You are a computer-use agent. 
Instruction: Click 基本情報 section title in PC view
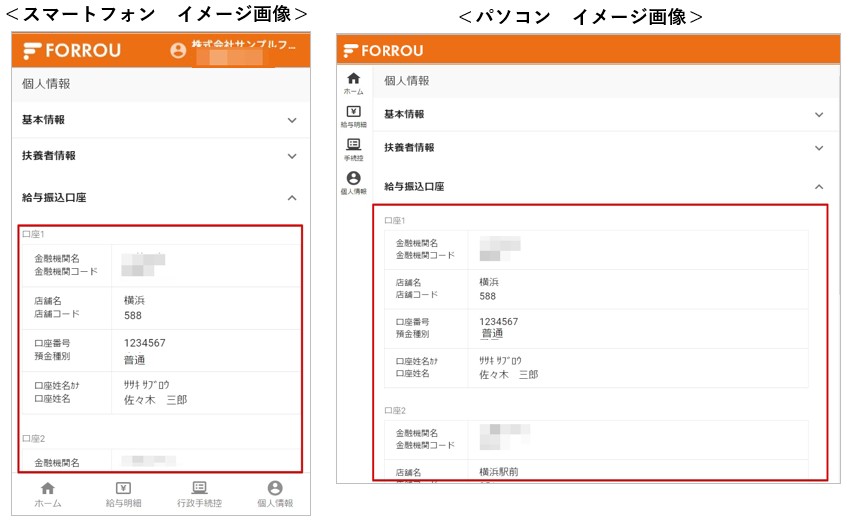(404, 114)
